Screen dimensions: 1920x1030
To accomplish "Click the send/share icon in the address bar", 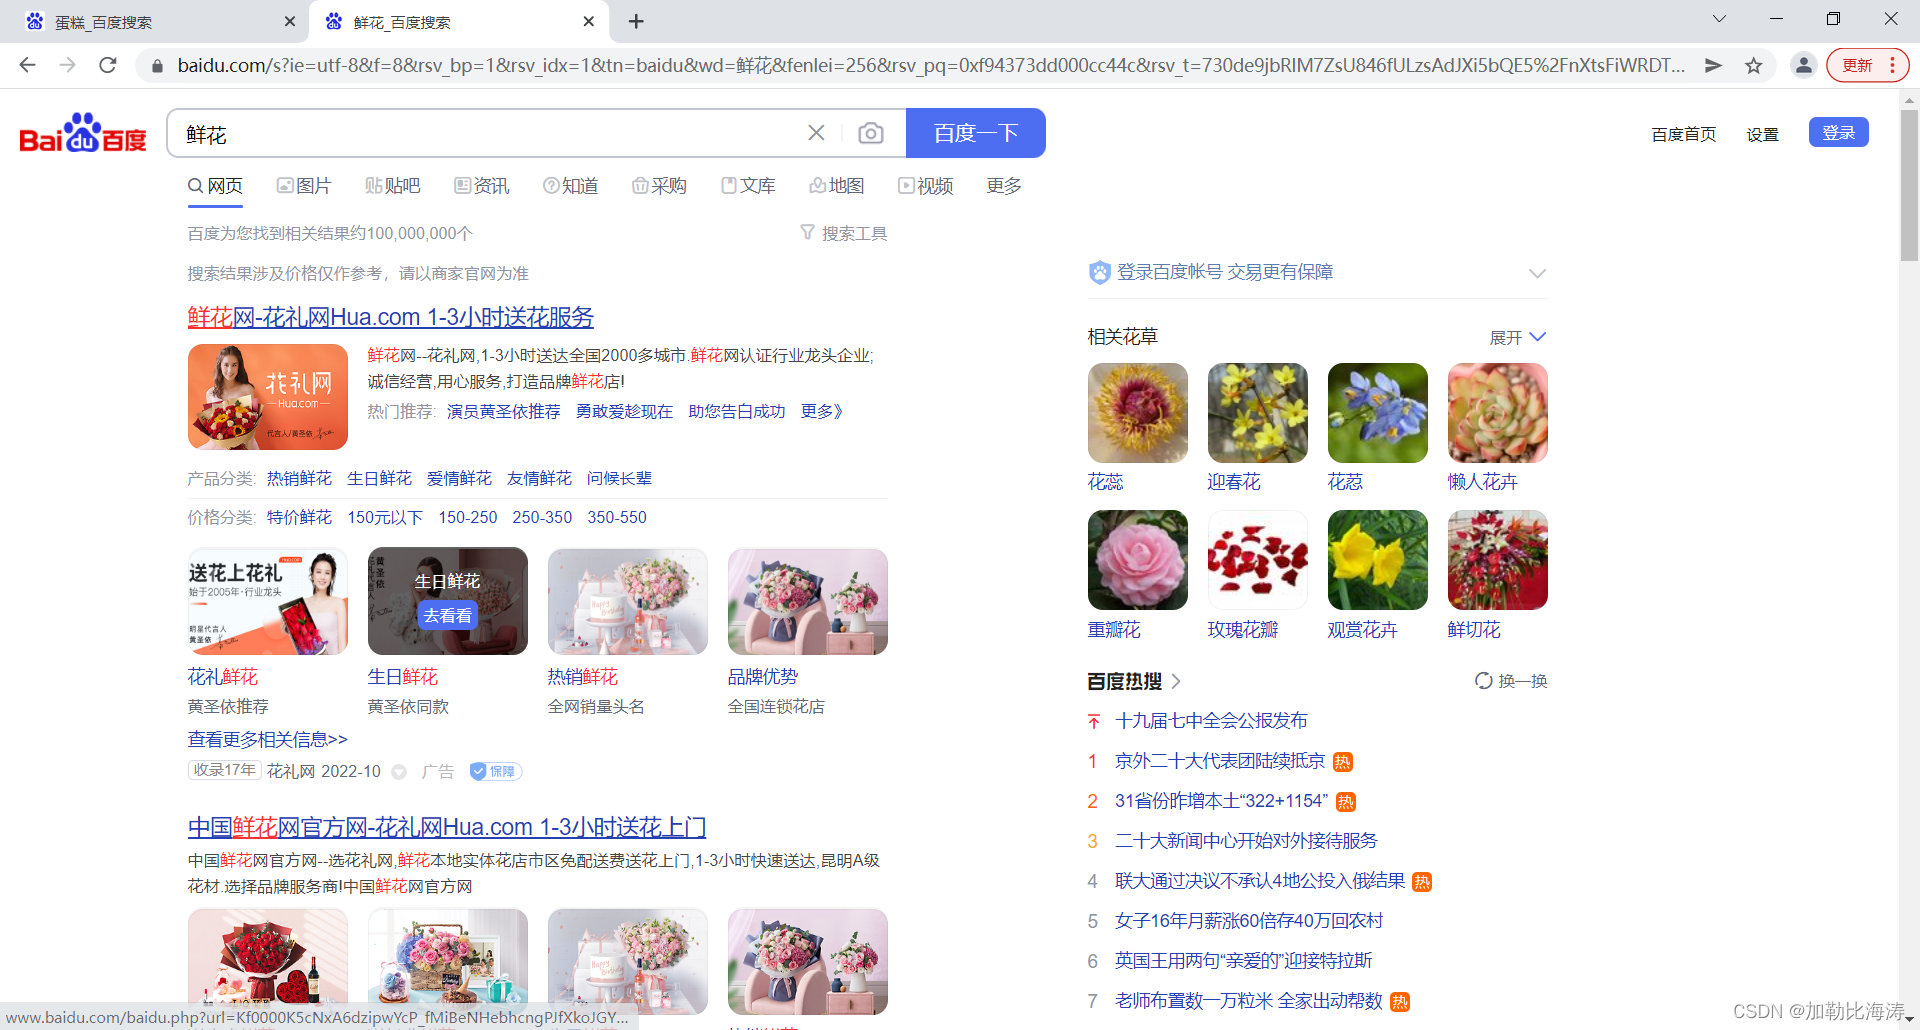I will [1713, 65].
